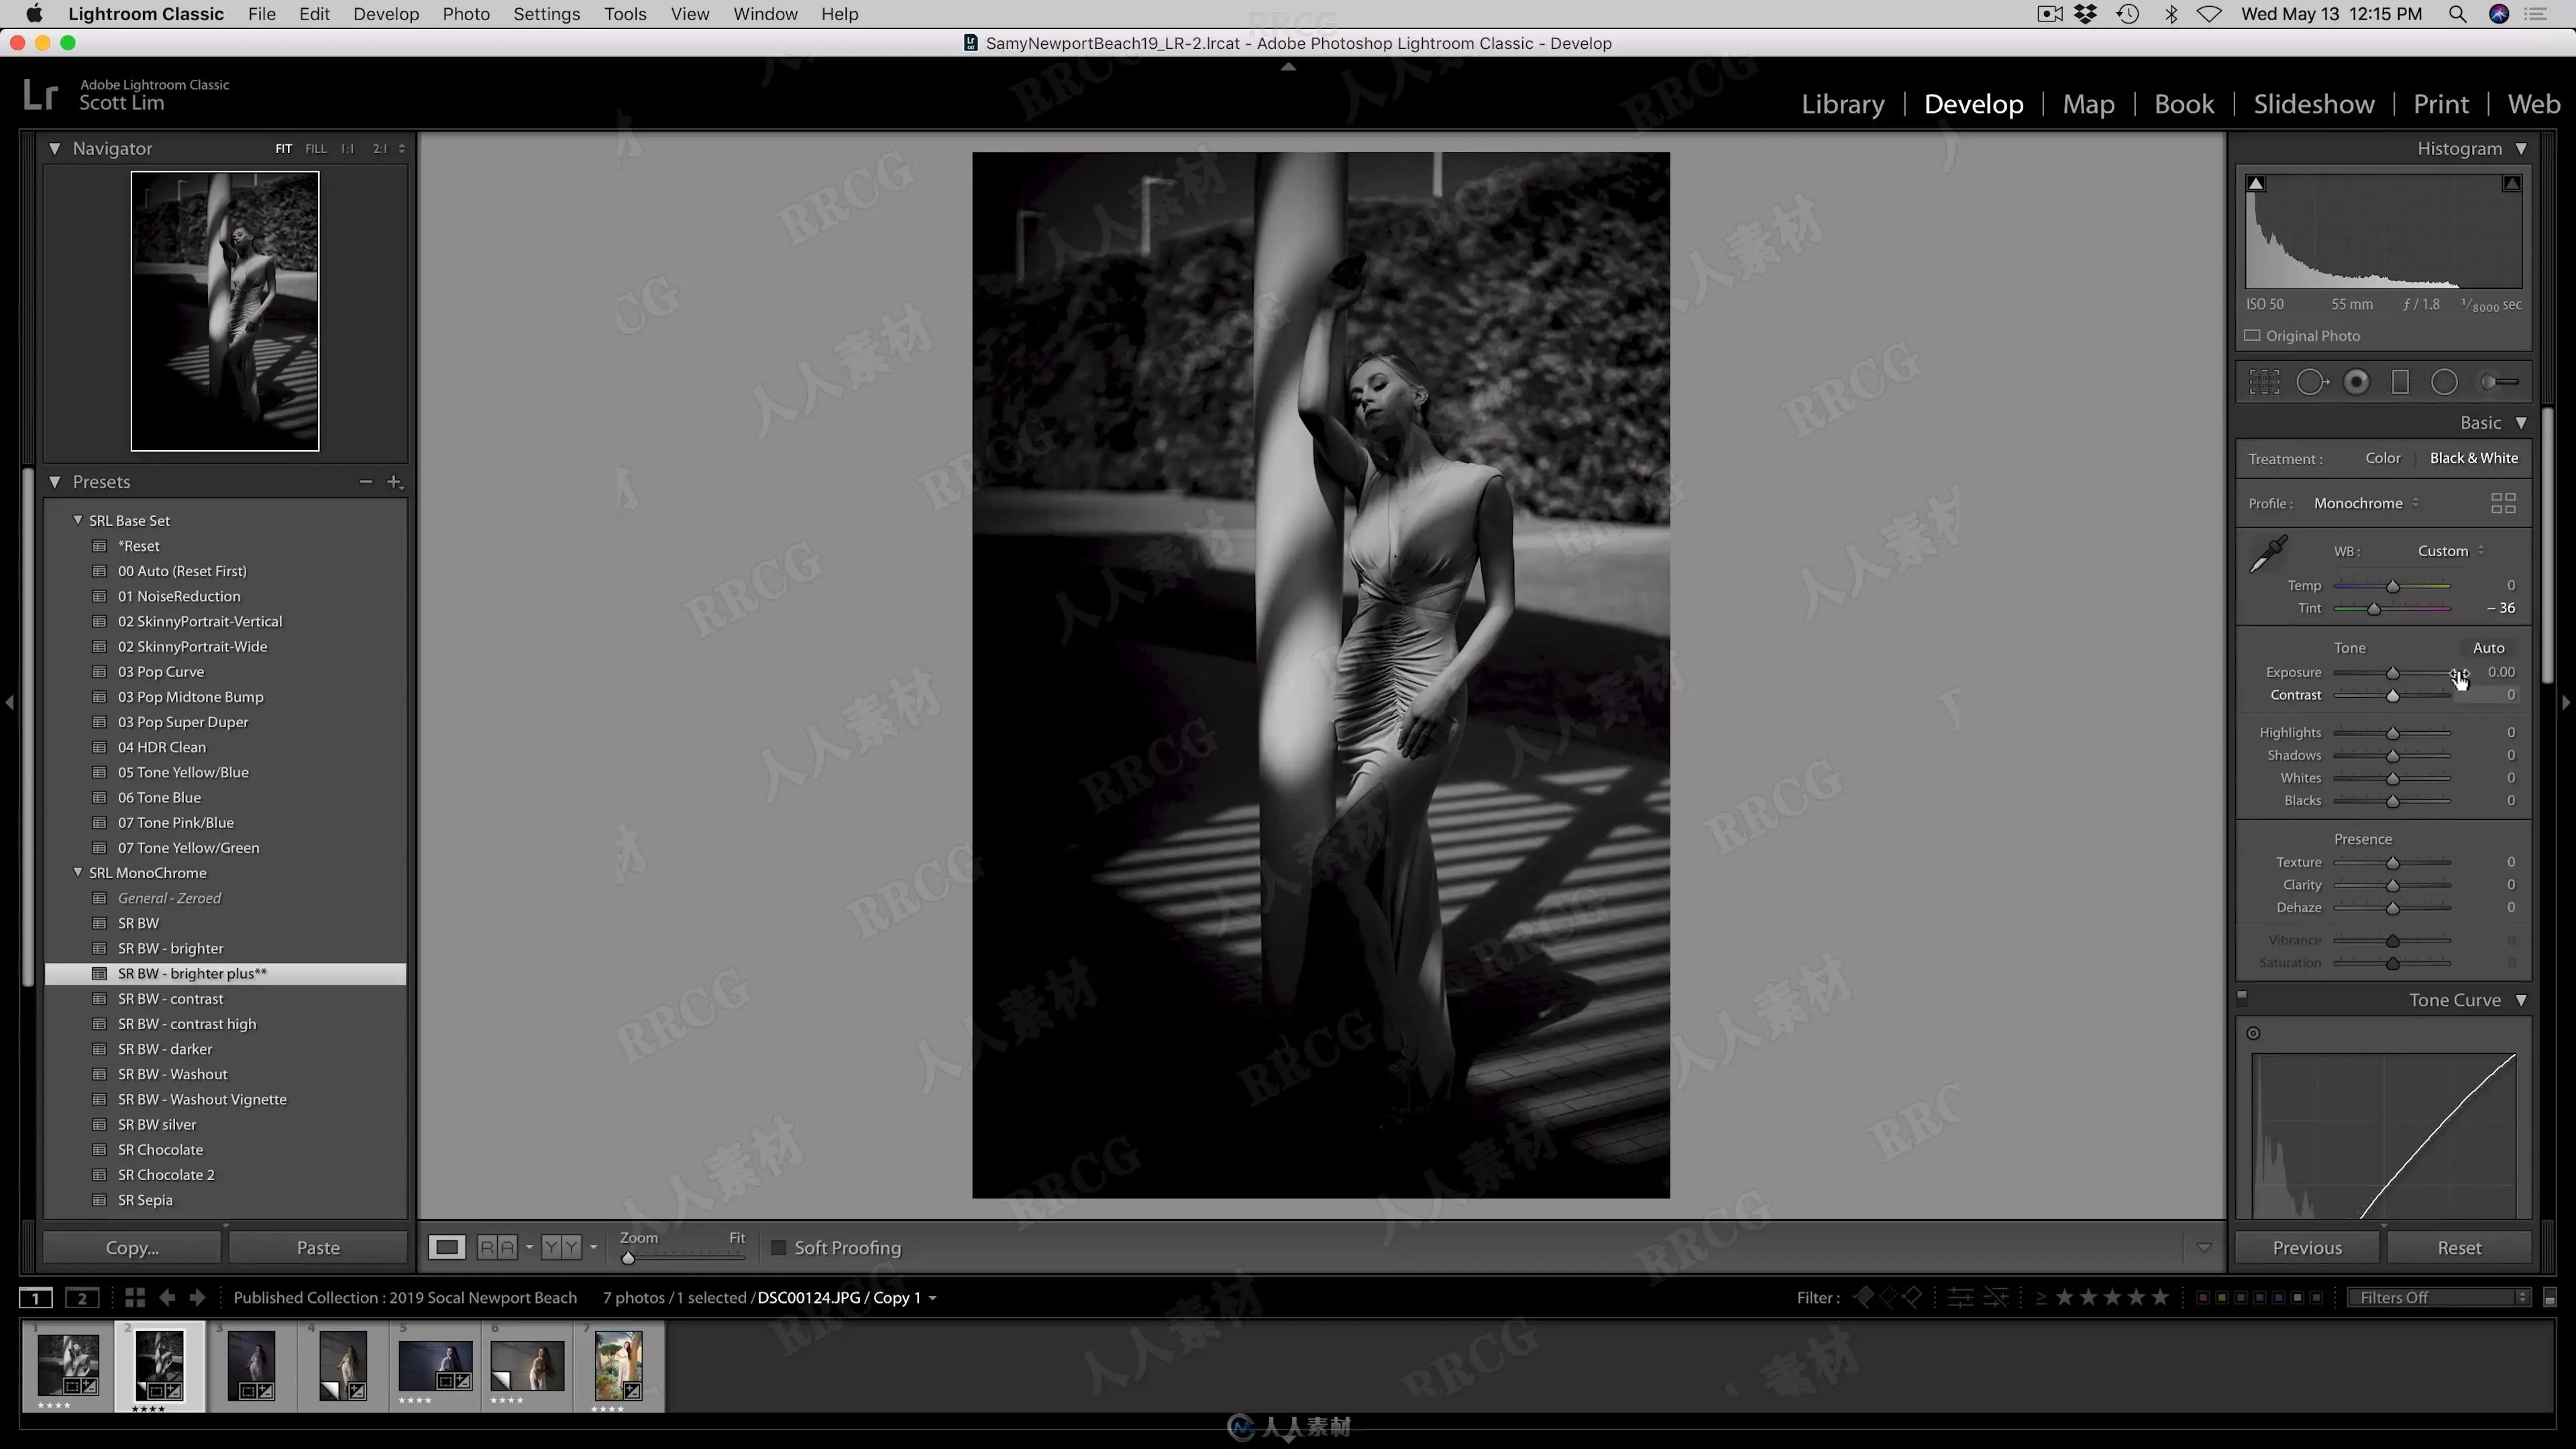Open Grid view from filmstrip bar
Screen dimensions: 2576x1449
point(135,1298)
